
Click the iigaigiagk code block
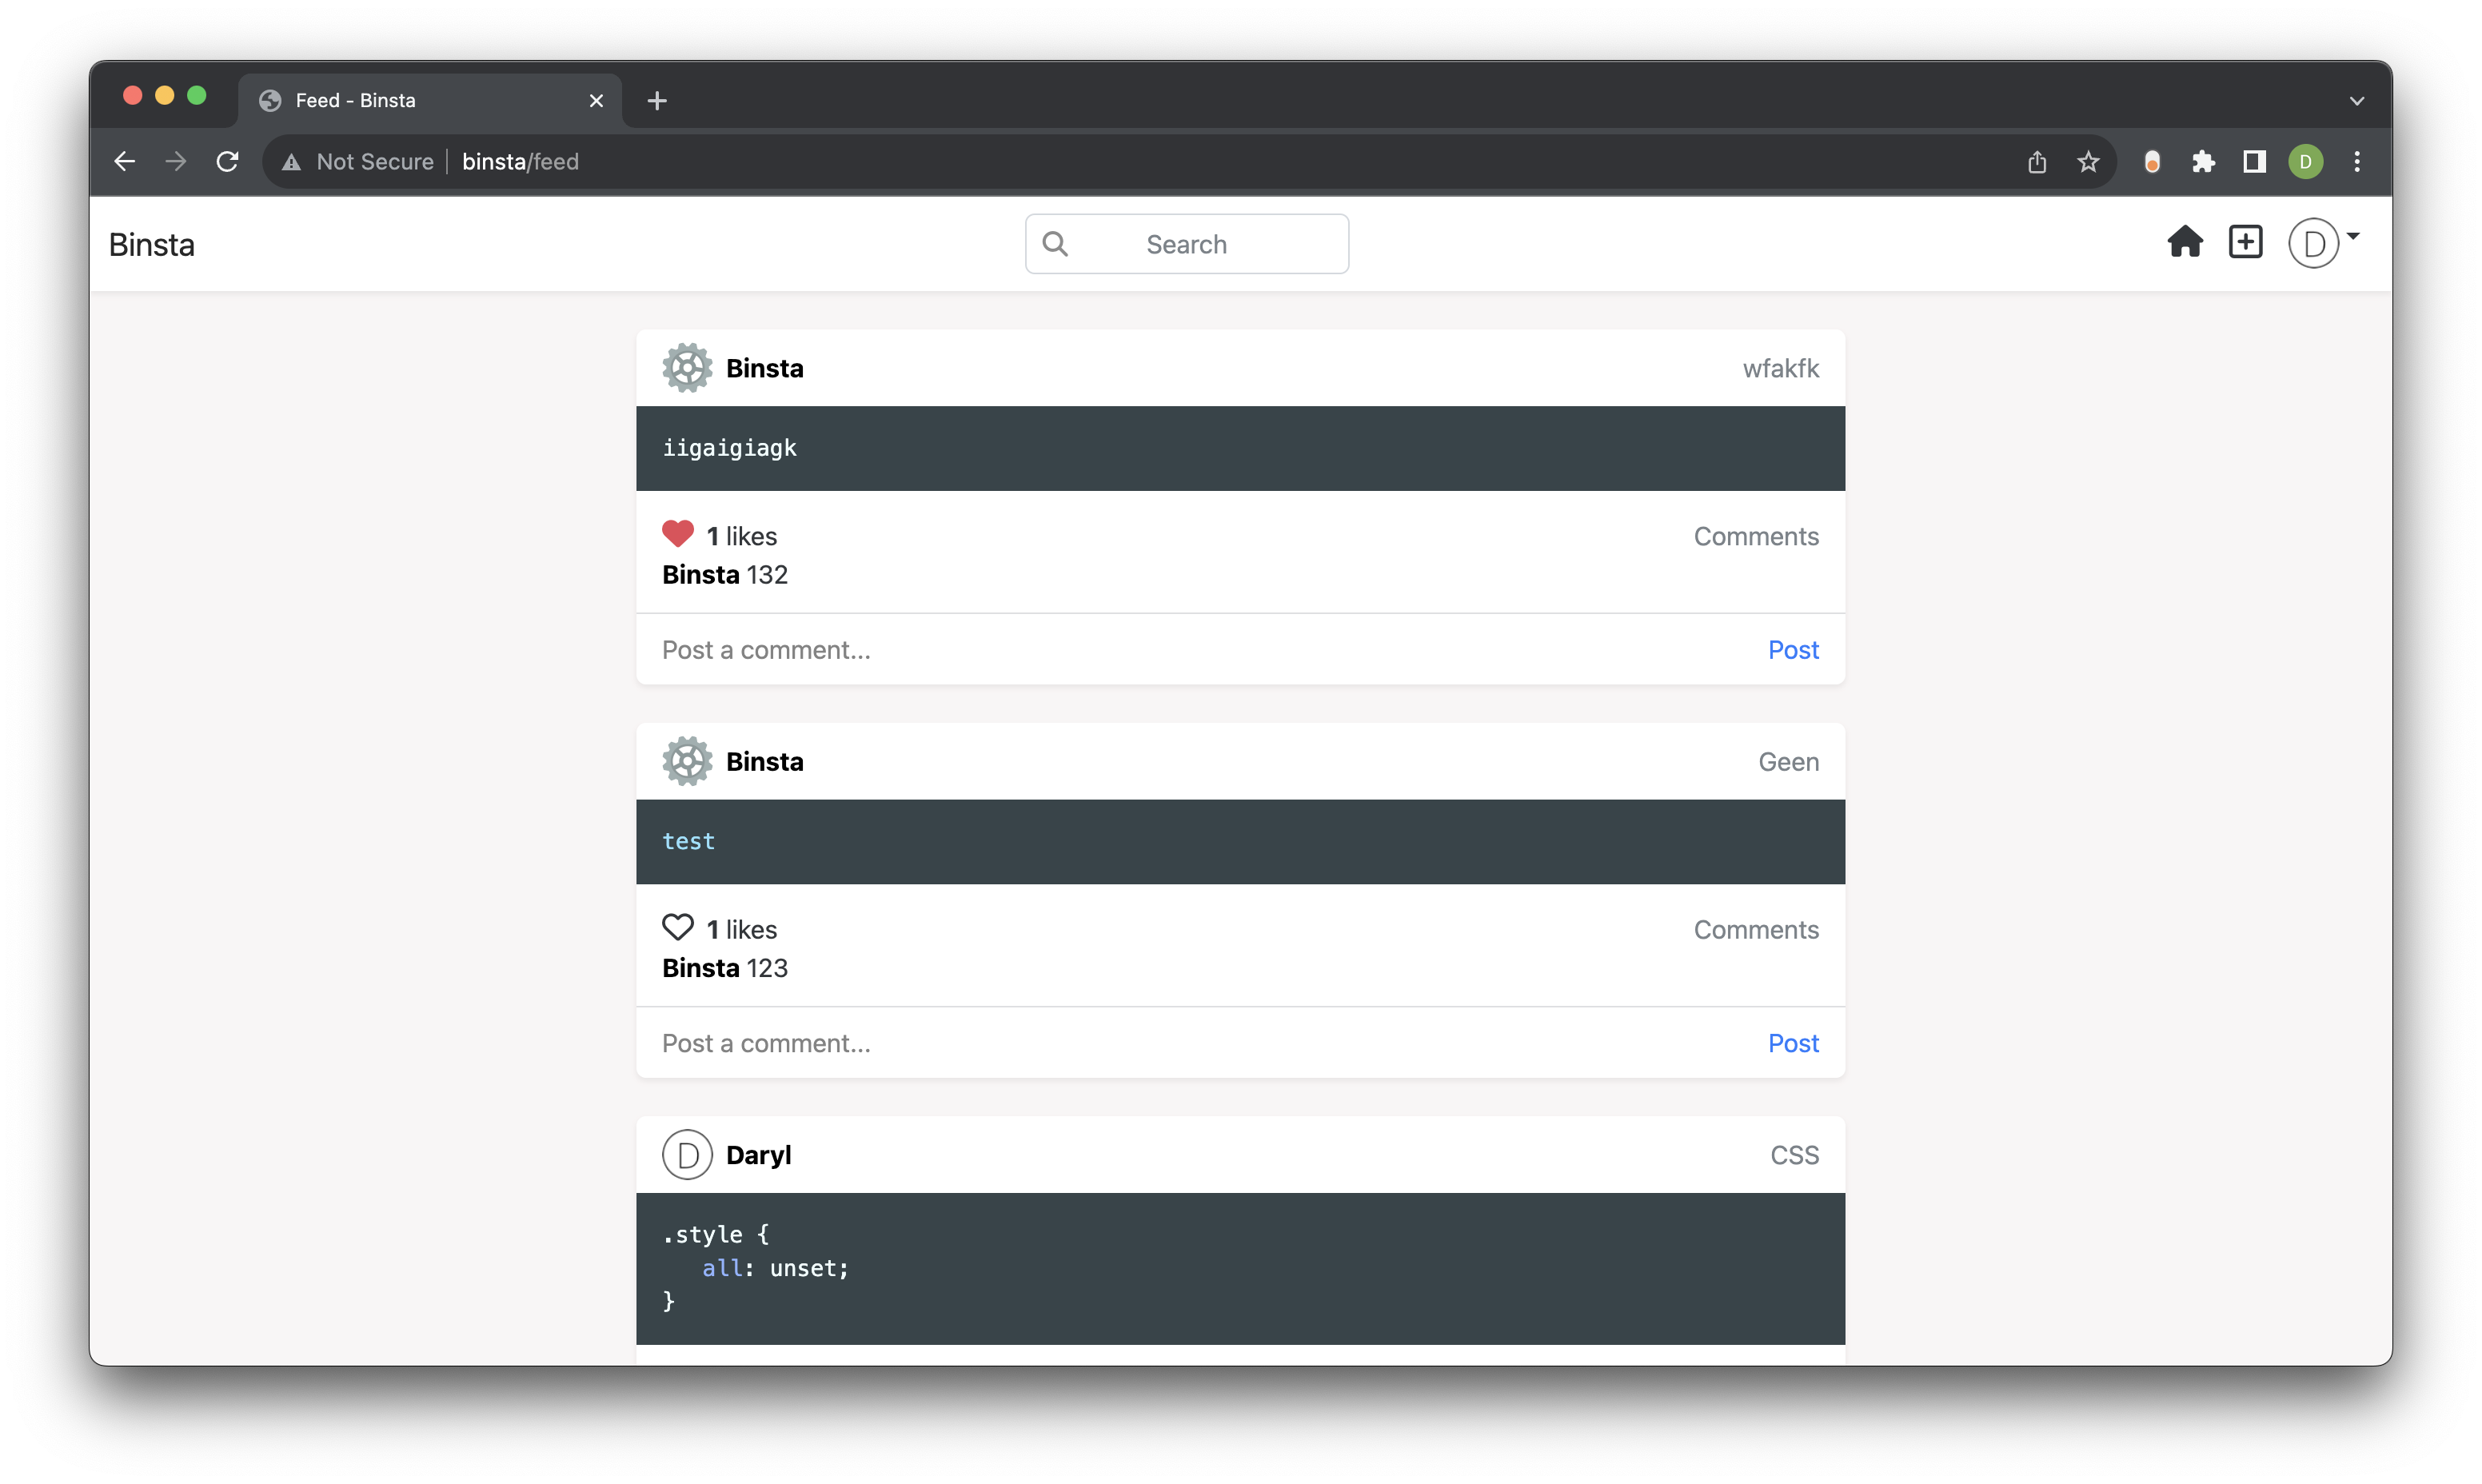click(1240, 448)
